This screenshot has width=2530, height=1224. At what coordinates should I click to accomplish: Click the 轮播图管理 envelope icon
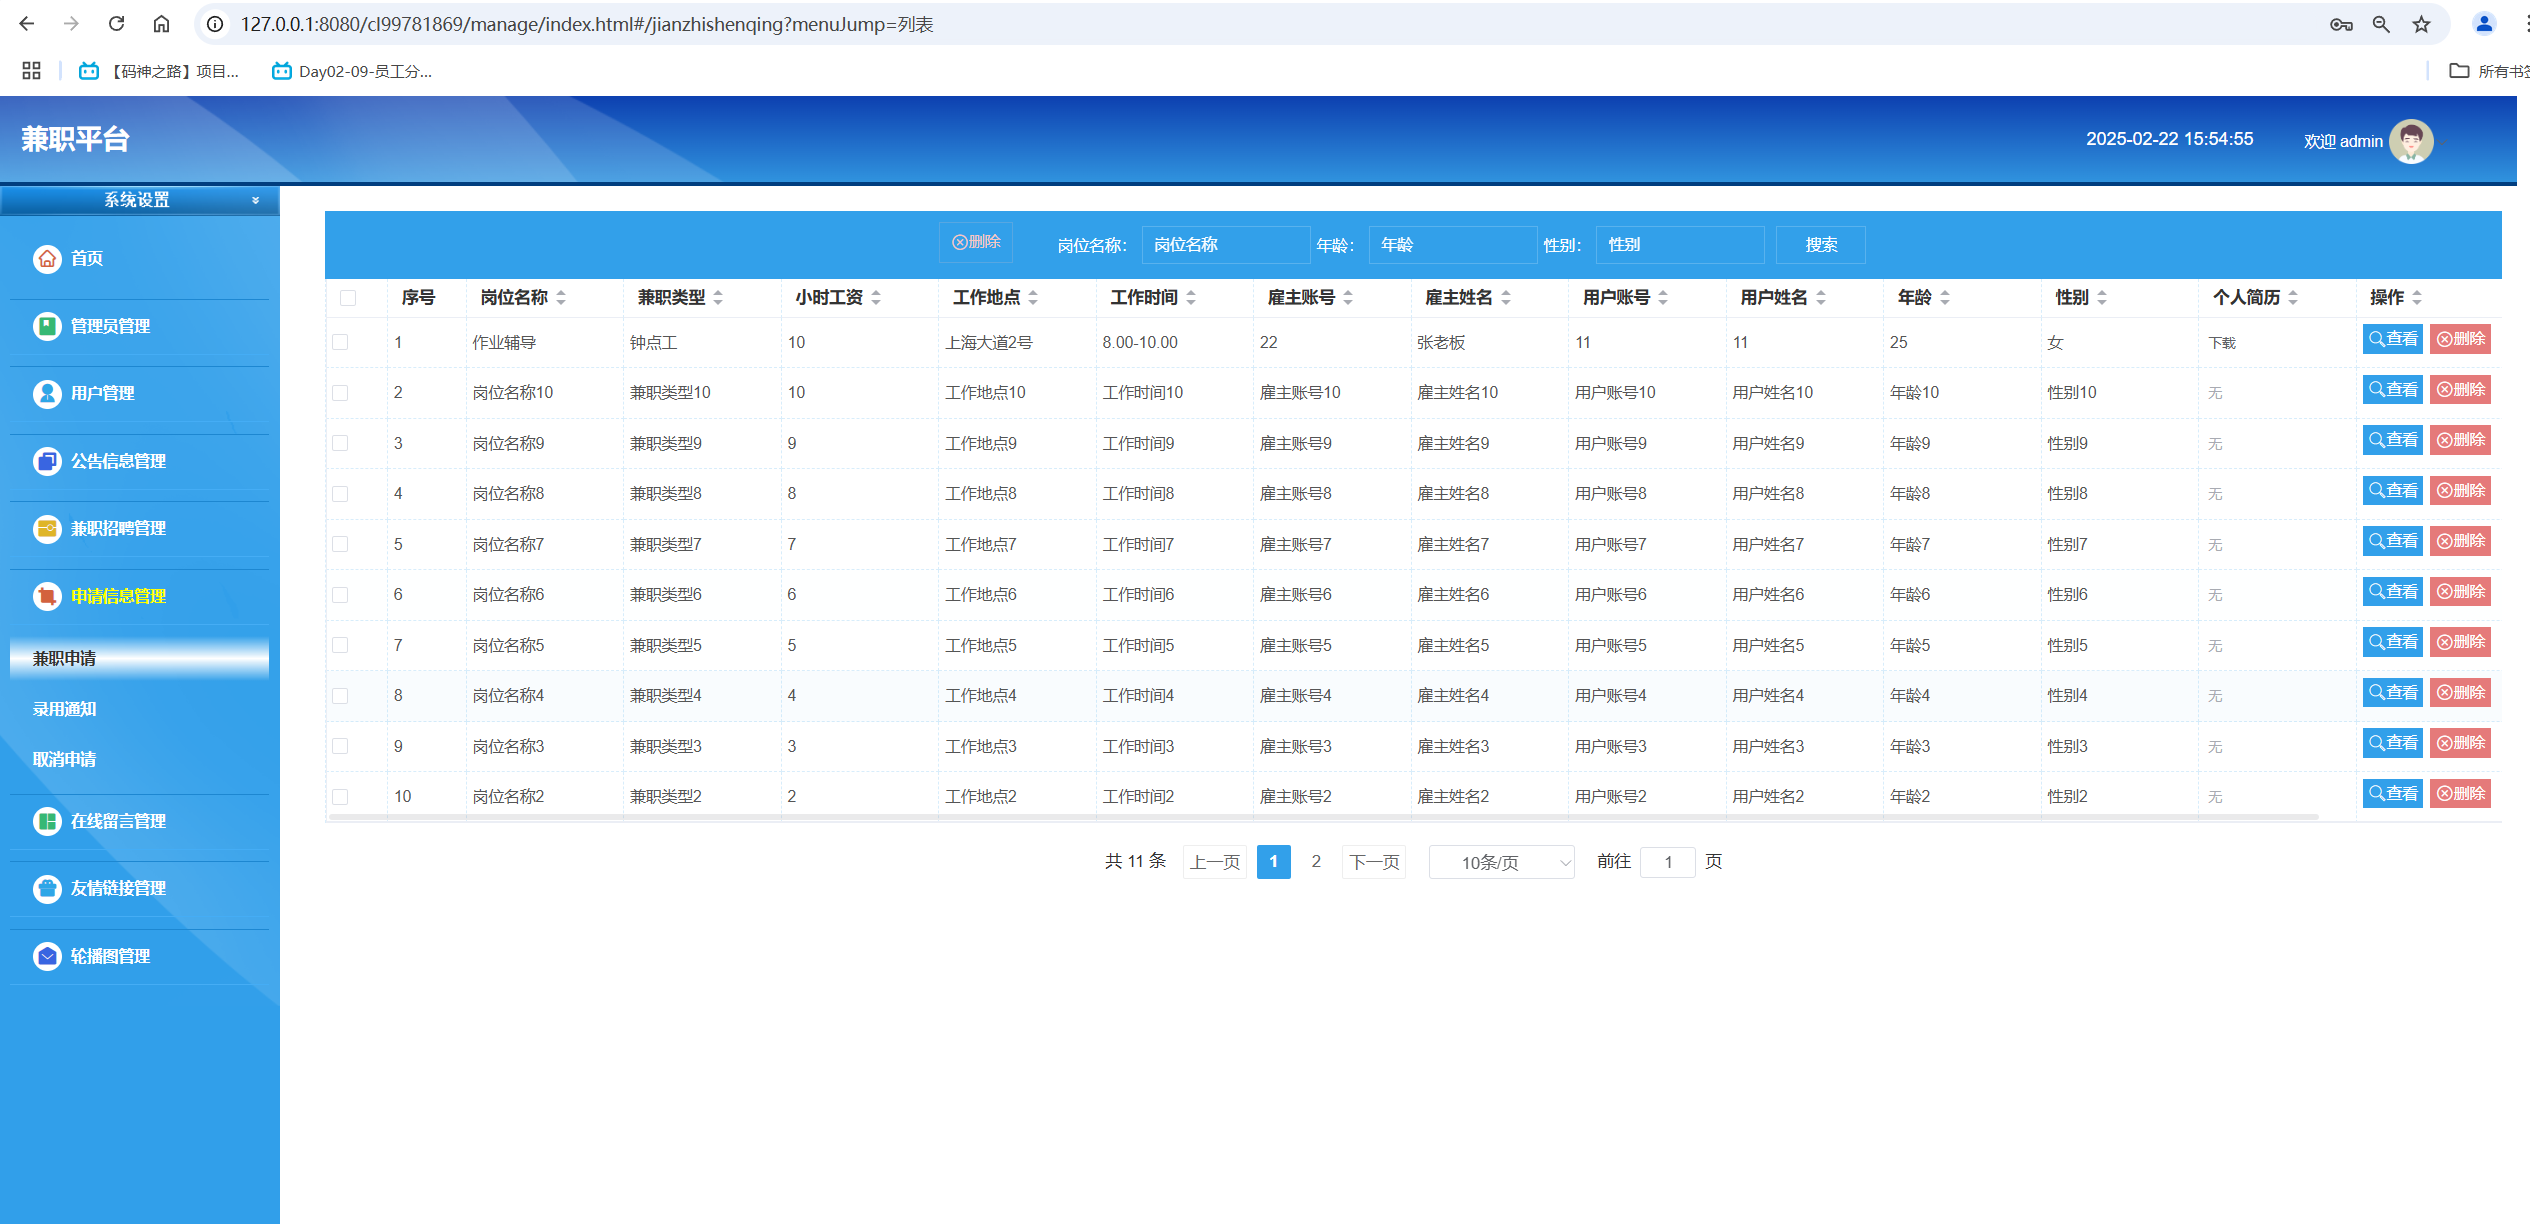pyautogui.click(x=47, y=956)
